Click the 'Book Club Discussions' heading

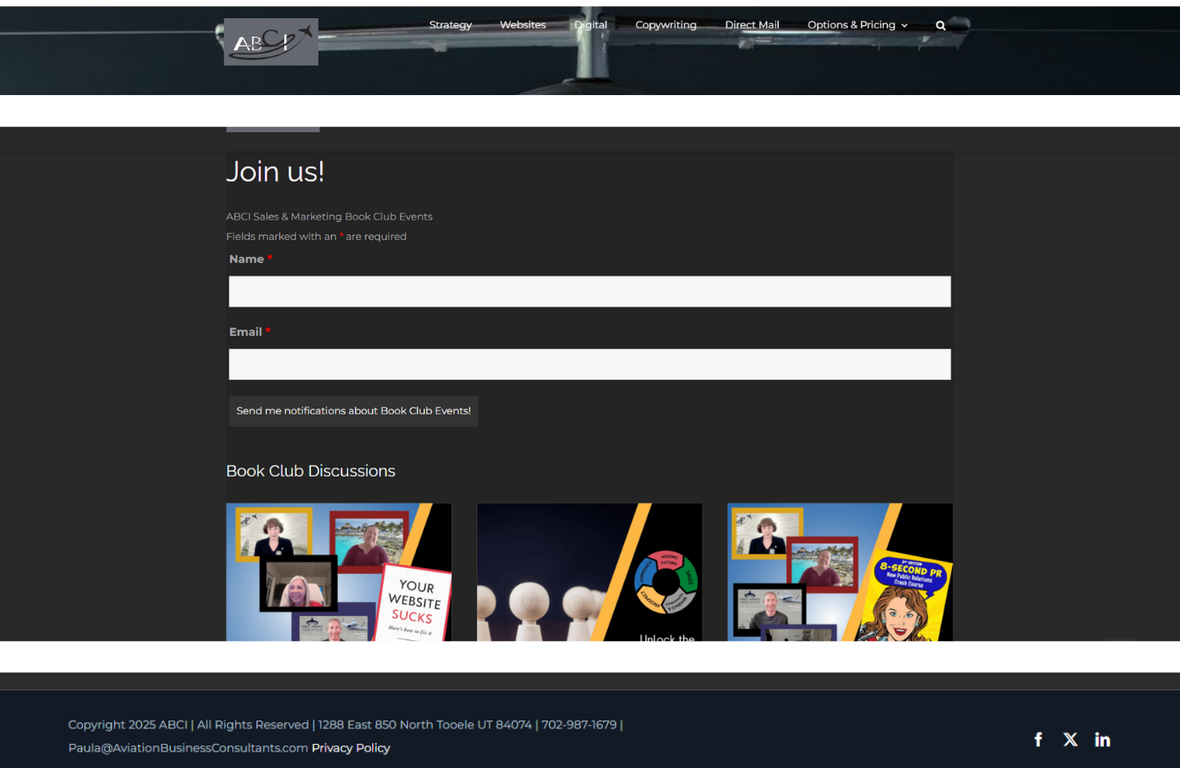click(x=311, y=471)
